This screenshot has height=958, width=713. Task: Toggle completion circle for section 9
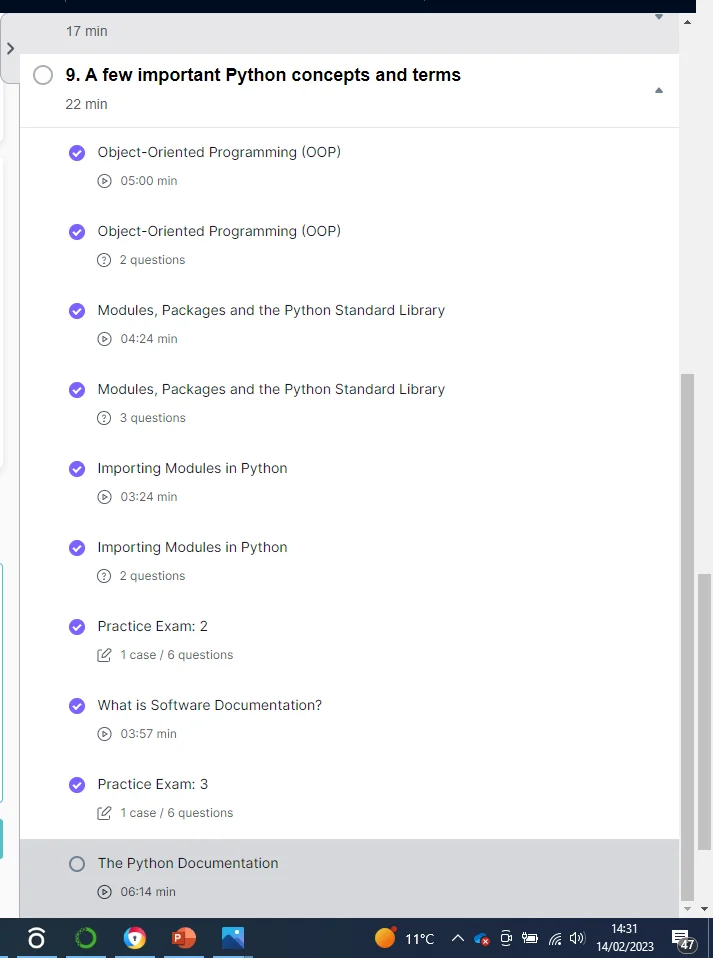coord(43,75)
